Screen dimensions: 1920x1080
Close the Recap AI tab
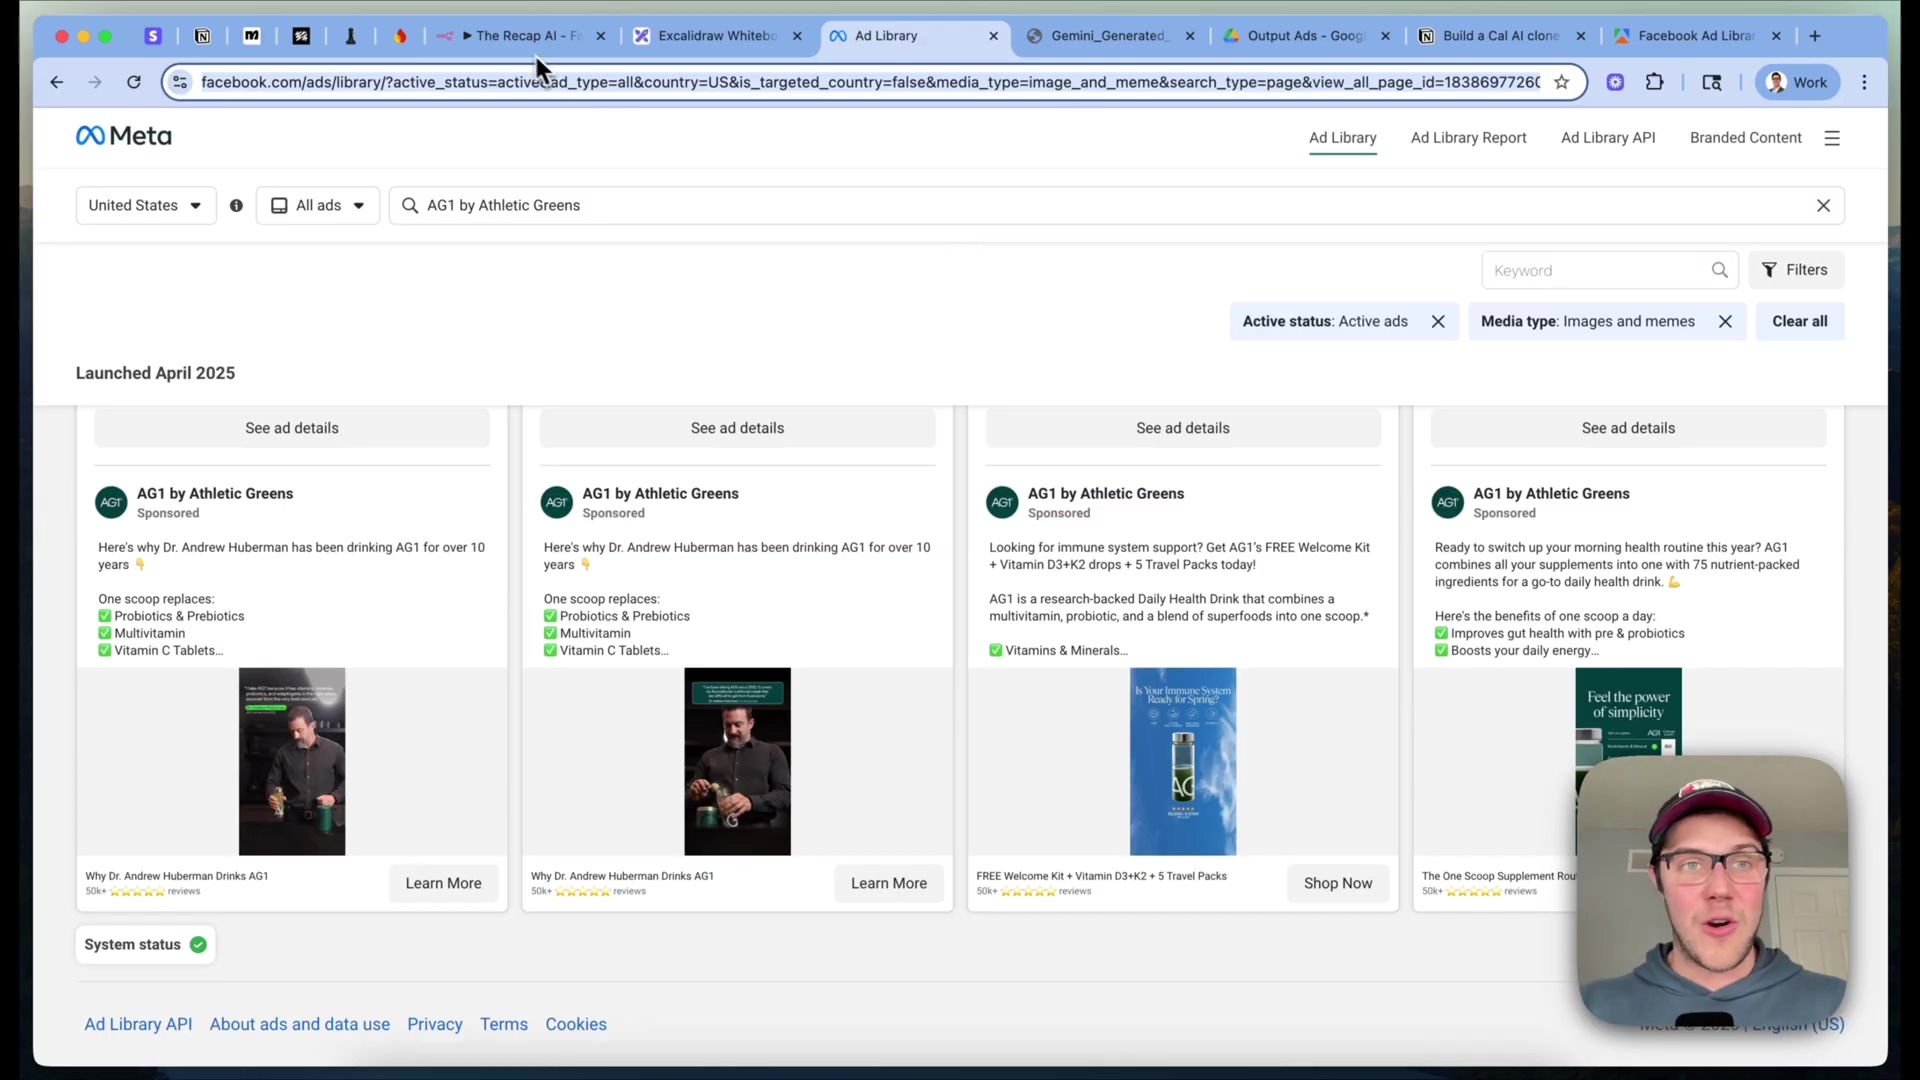[601, 36]
